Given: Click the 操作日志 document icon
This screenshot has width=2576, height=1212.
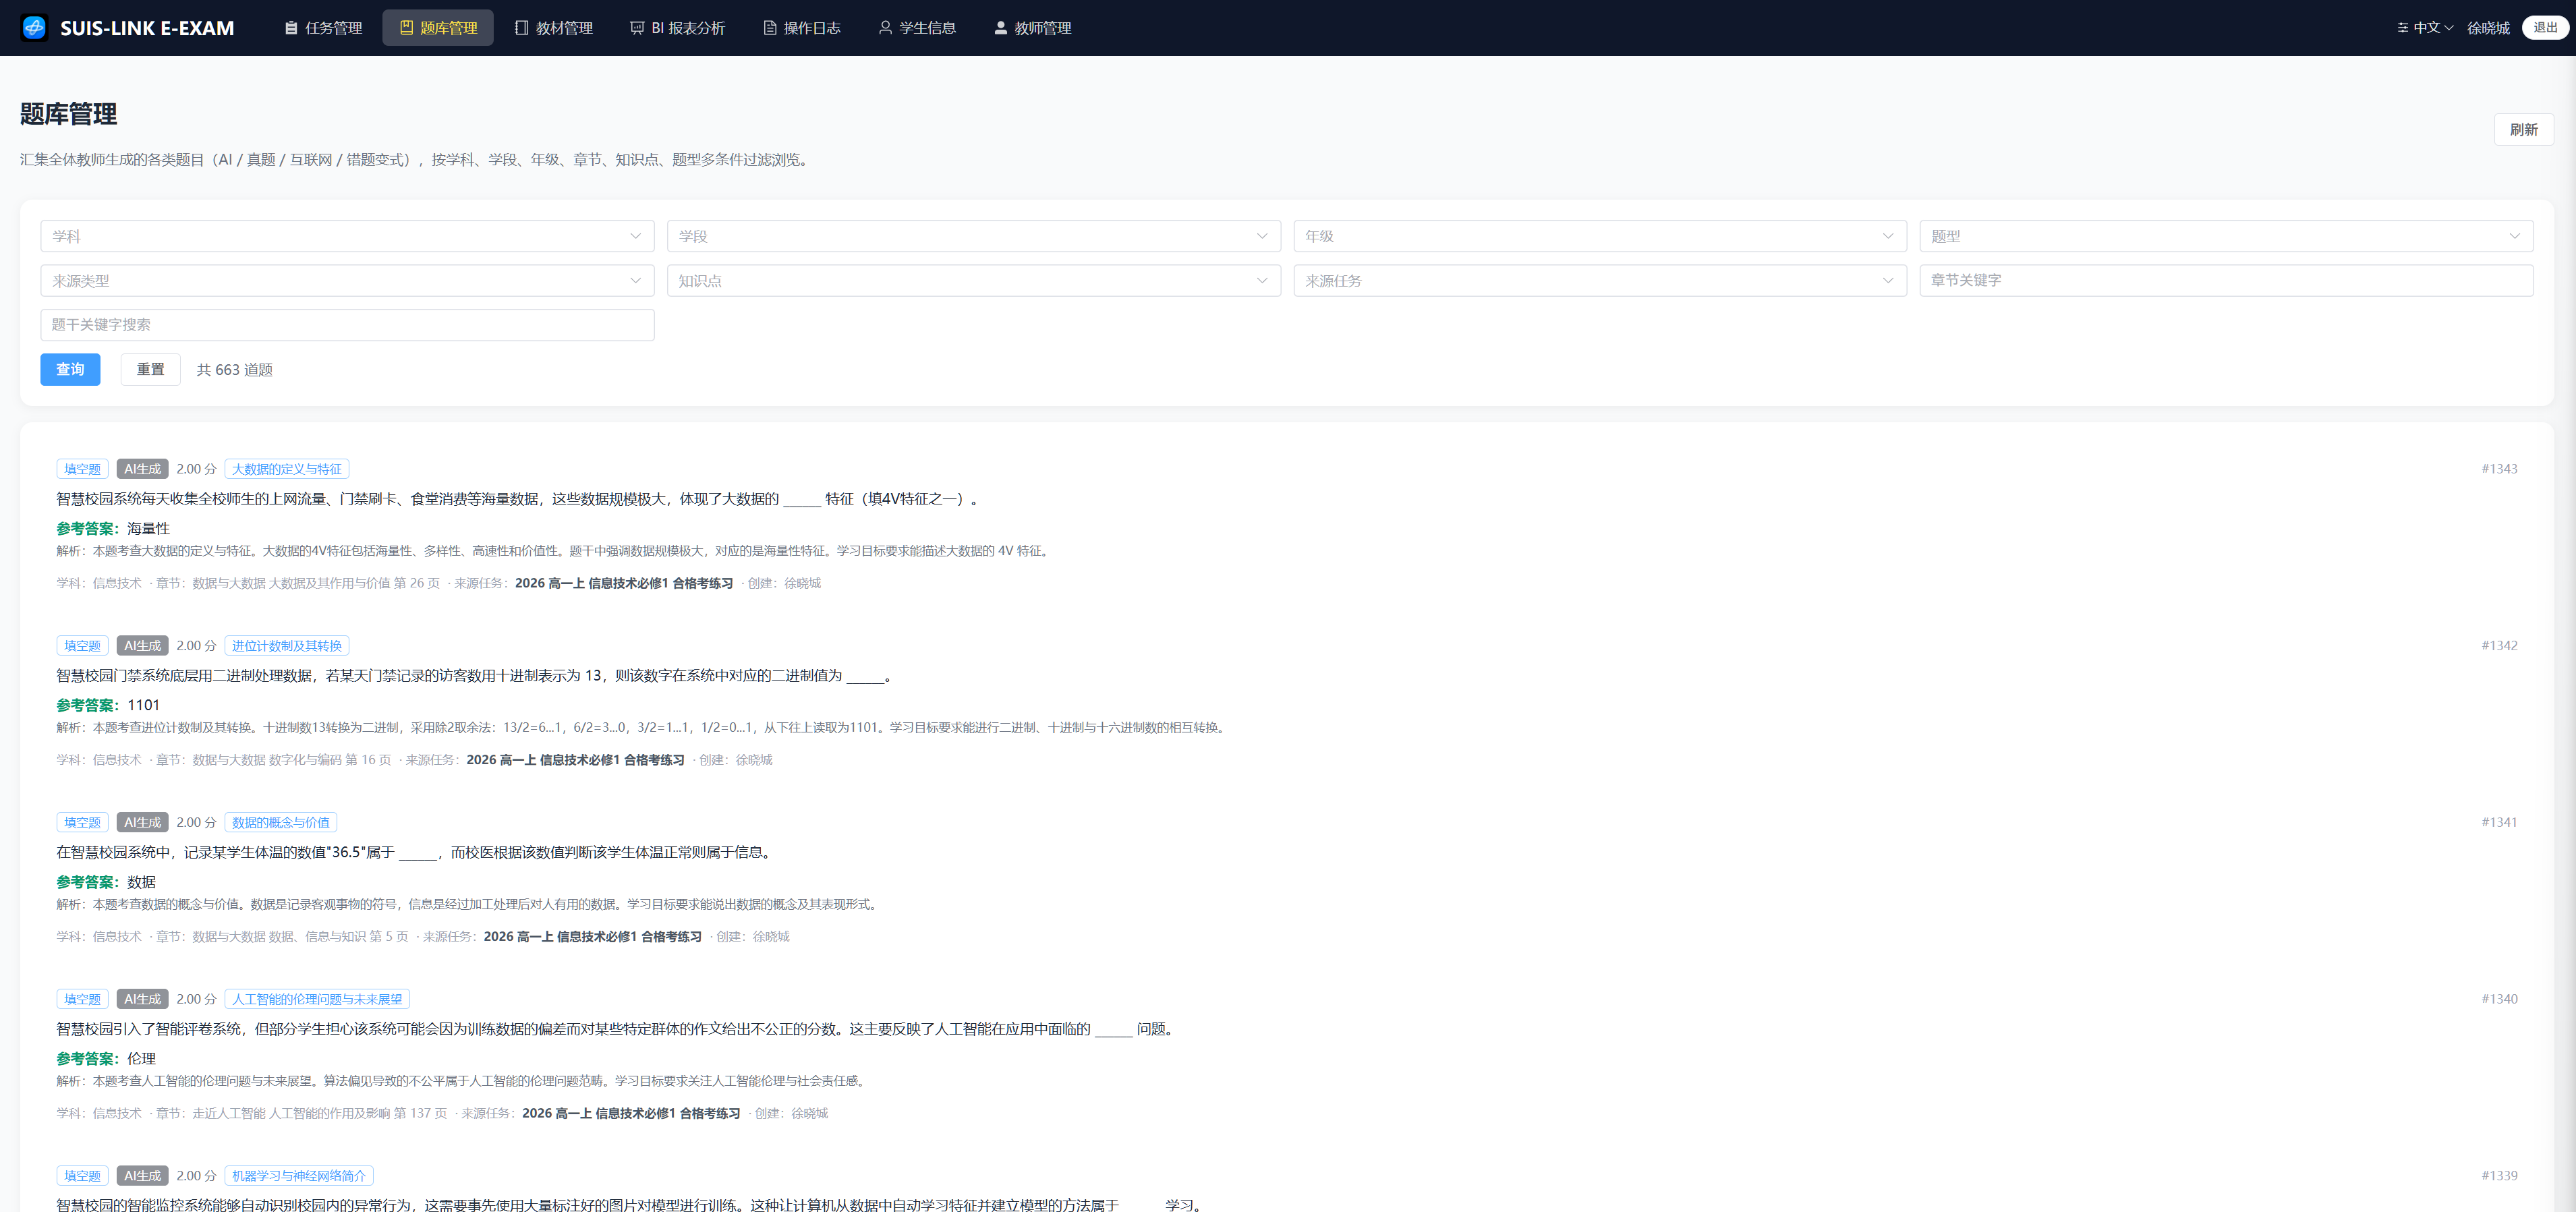Looking at the screenshot, I should 770,28.
